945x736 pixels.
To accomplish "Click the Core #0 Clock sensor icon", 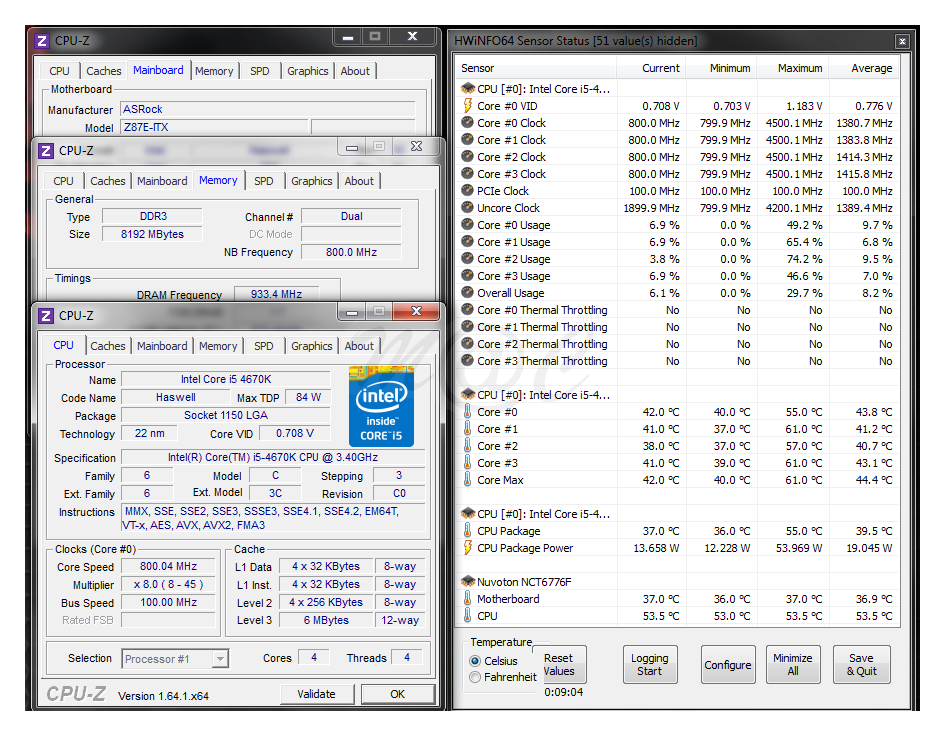I will (x=467, y=123).
